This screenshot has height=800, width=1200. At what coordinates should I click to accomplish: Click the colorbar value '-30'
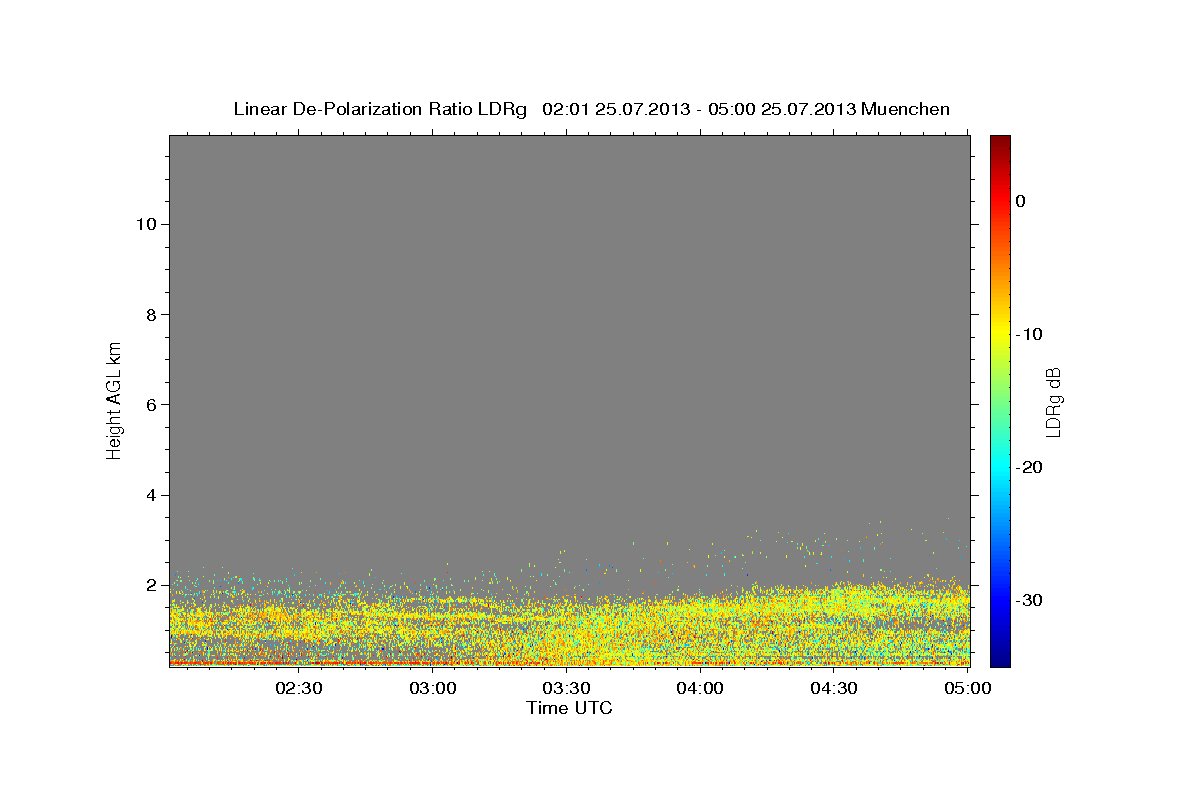pos(1030,600)
